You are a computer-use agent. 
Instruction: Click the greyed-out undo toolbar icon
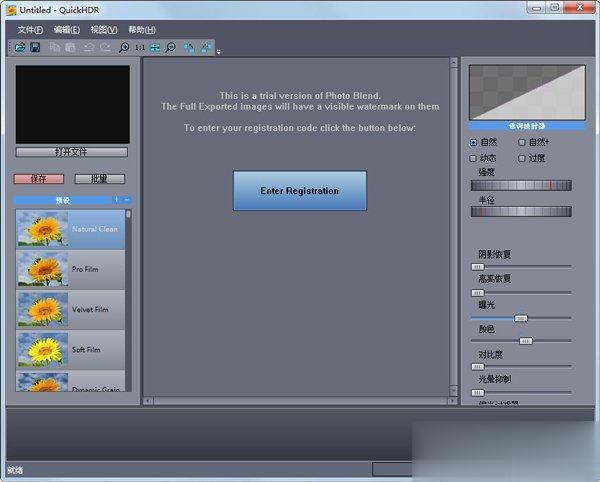point(89,47)
